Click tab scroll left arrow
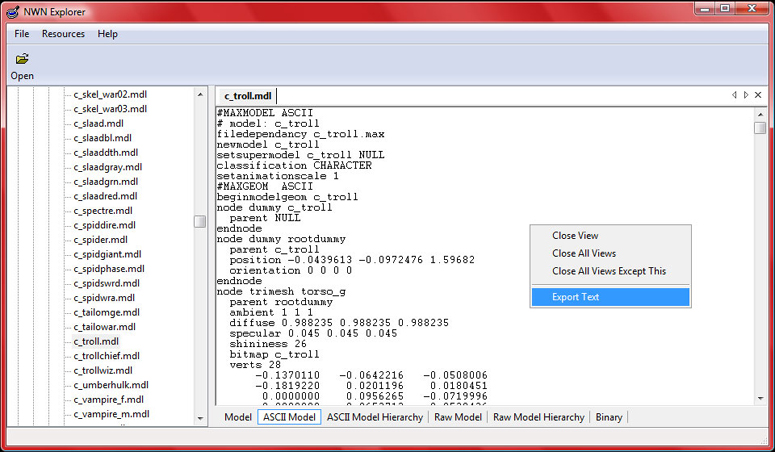The image size is (775, 452). click(x=734, y=95)
